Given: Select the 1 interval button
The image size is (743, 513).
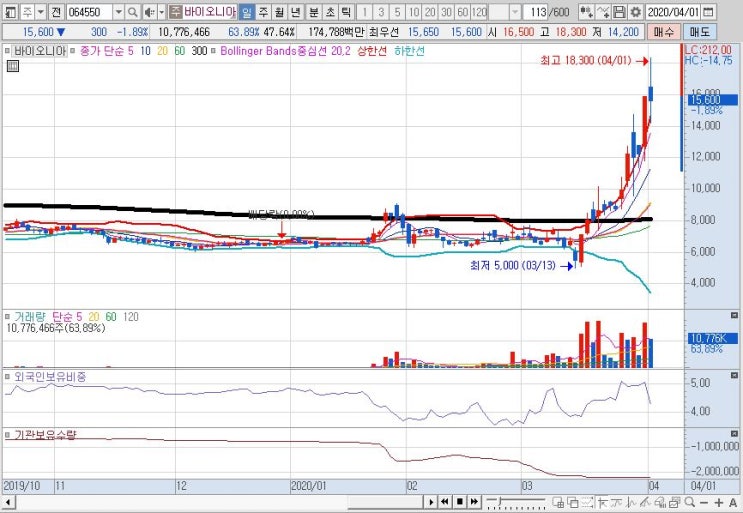Looking at the screenshot, I should (364, 12).
